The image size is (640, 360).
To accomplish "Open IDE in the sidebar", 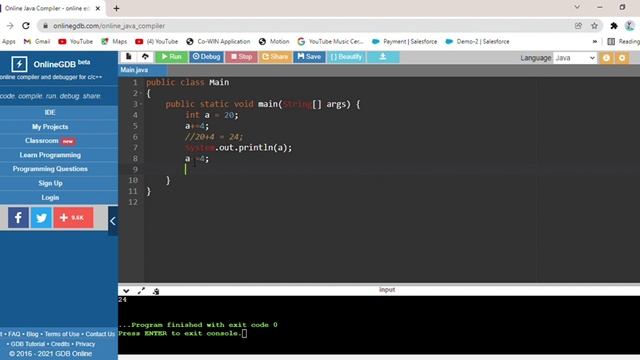I will pyautogui.click(x=50, y=112).
